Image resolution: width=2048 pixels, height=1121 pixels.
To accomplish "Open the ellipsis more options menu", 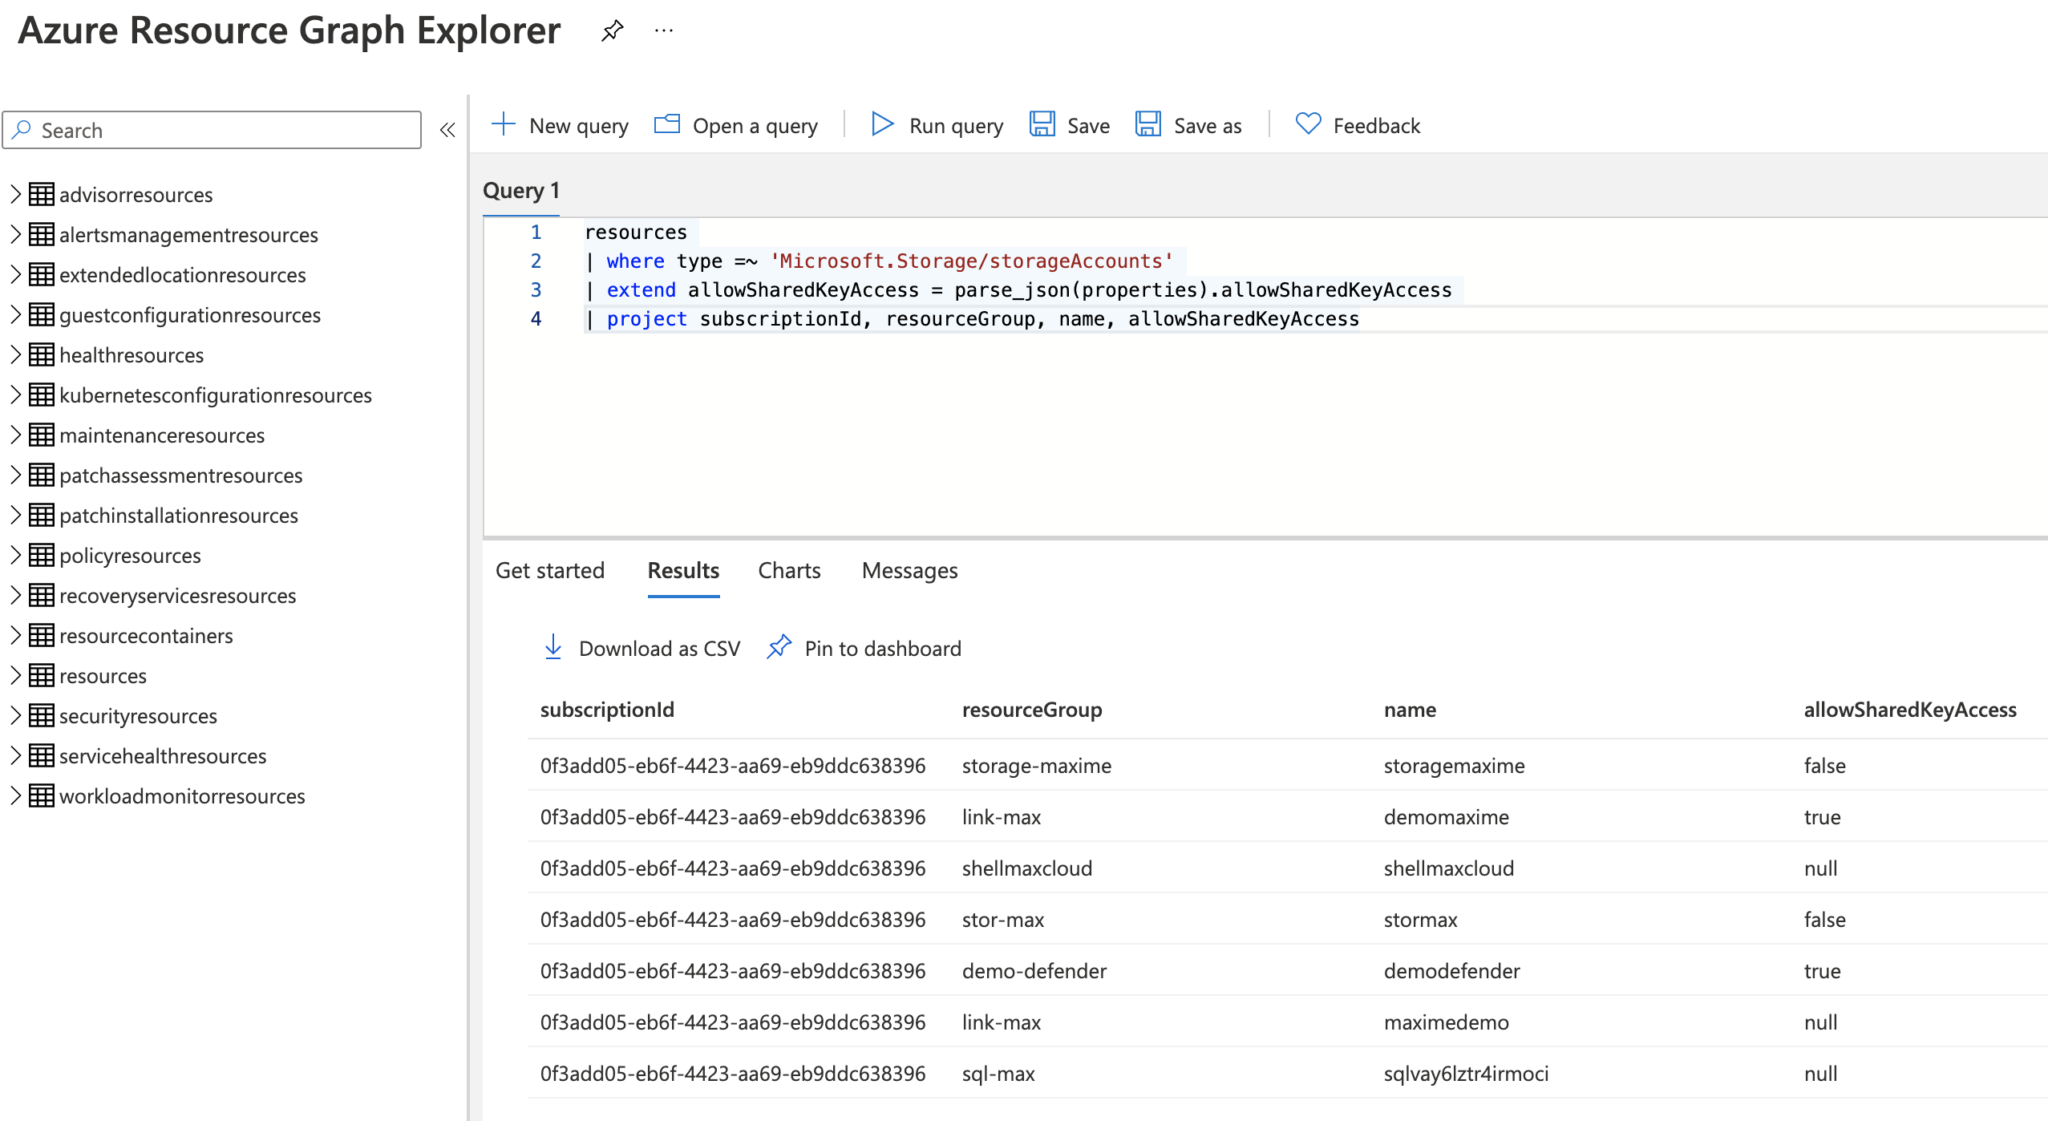I will click(x=664, y=31).
